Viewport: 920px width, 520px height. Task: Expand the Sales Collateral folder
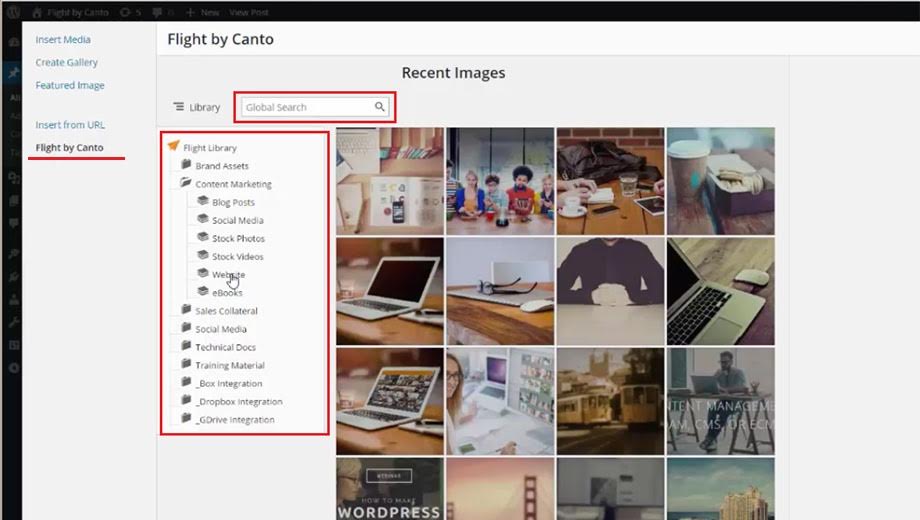pyautogui.click(x=186, y=310)
